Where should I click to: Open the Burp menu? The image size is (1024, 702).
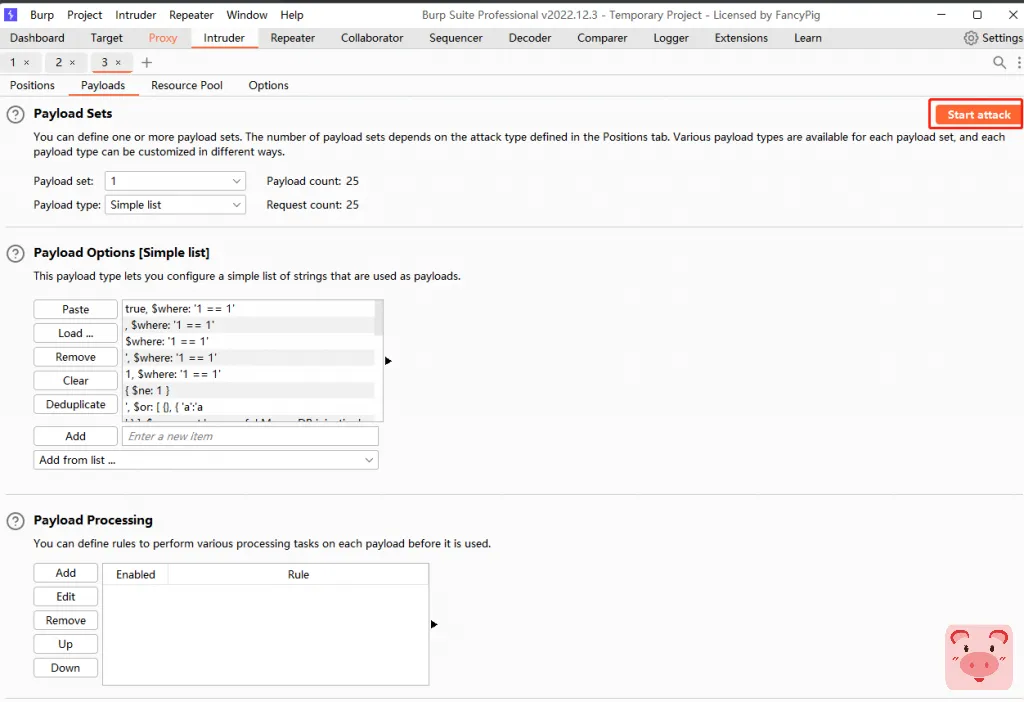point(42,14)
